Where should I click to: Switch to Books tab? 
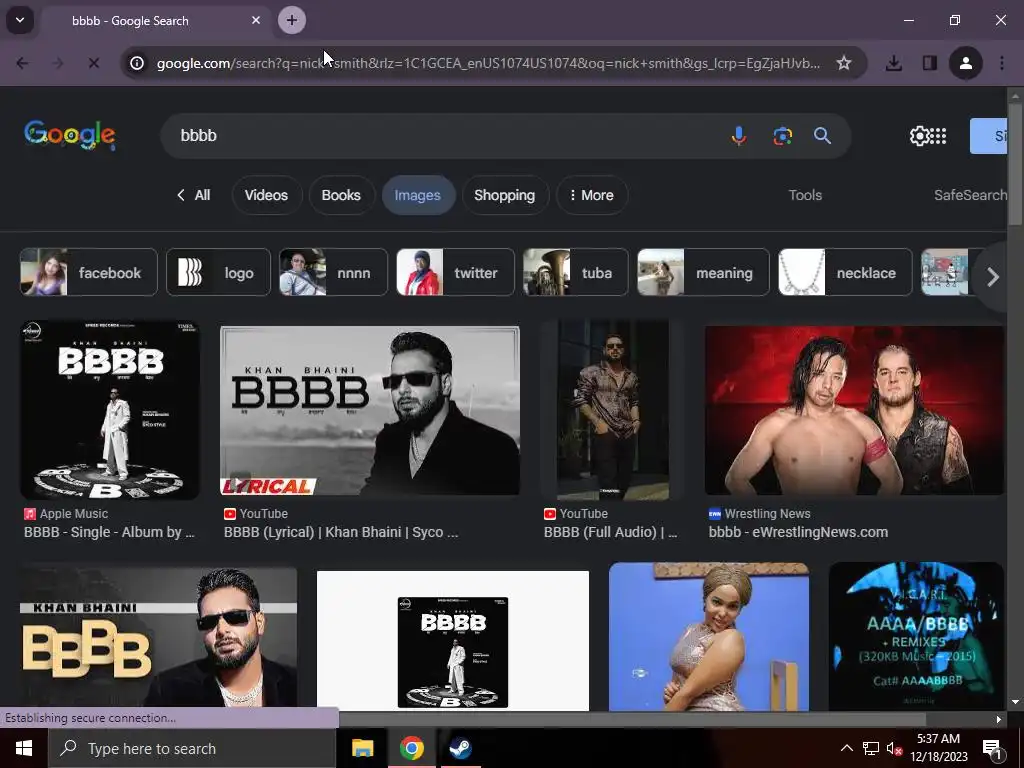pyautogui.click(x=341, y=195)
